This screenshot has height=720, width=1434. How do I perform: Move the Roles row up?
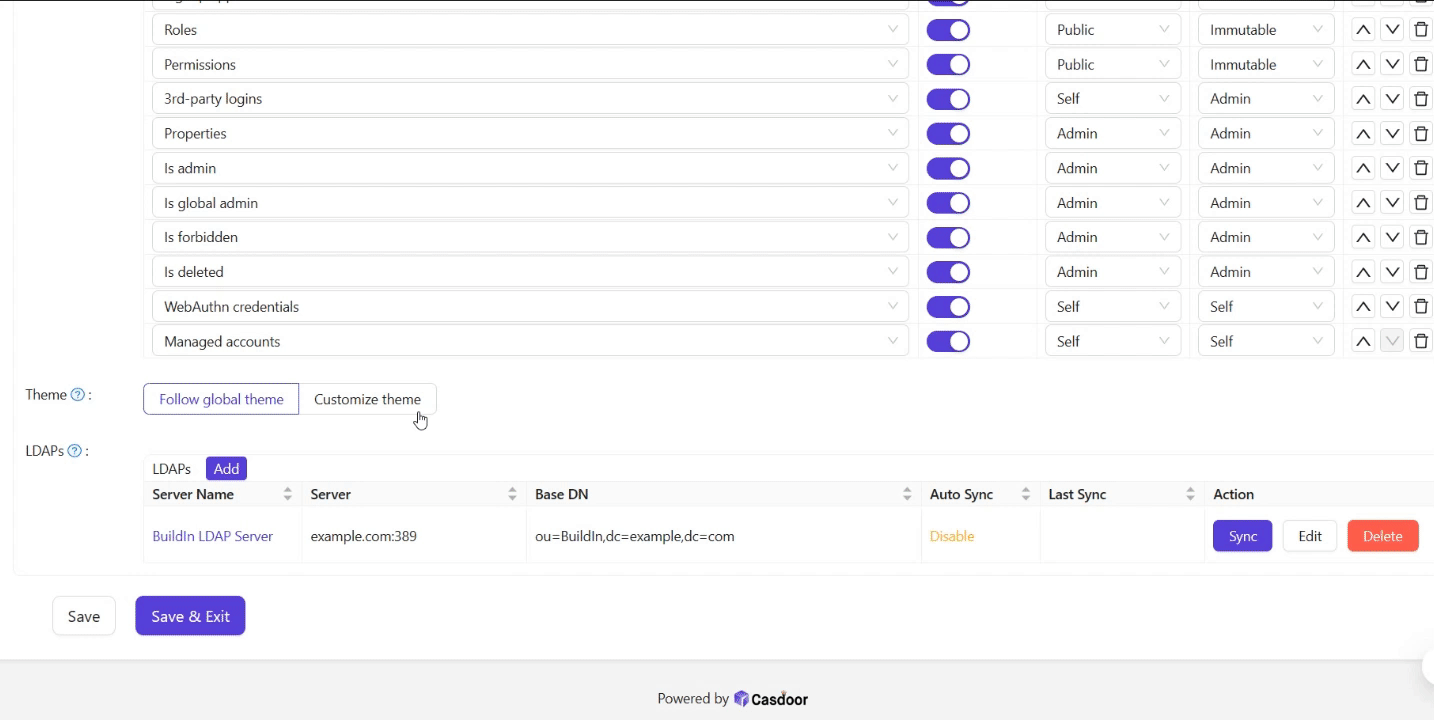[1363, 30]
